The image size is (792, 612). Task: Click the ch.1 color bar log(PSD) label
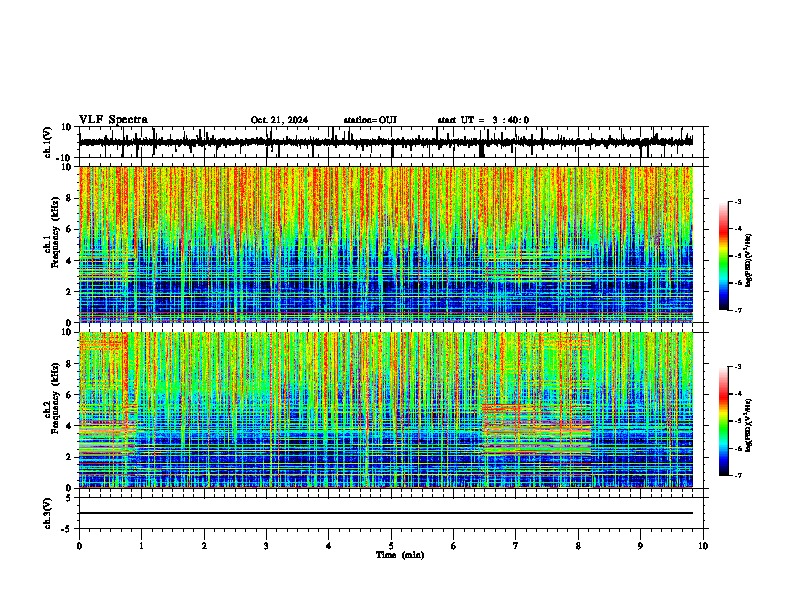coord(748,261)
